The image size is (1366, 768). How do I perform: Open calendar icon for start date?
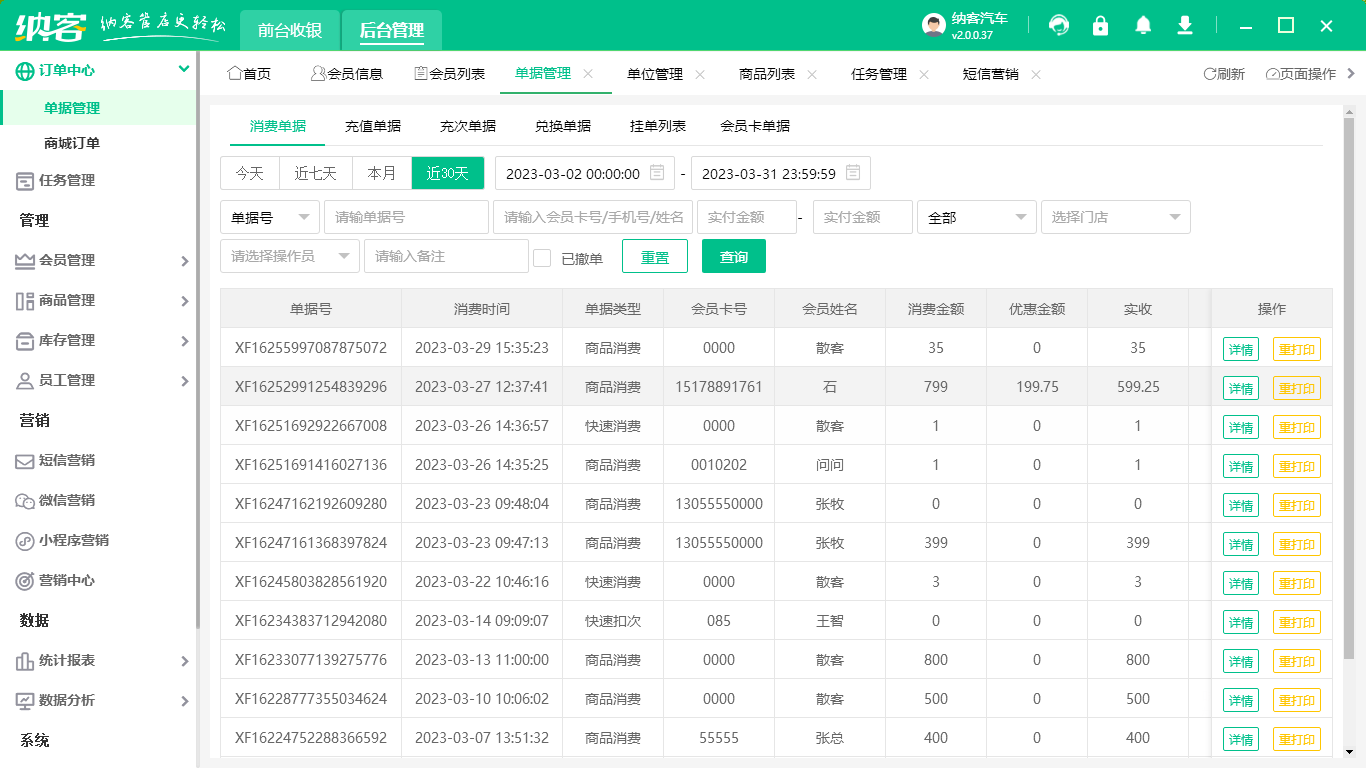click(657, 173)
